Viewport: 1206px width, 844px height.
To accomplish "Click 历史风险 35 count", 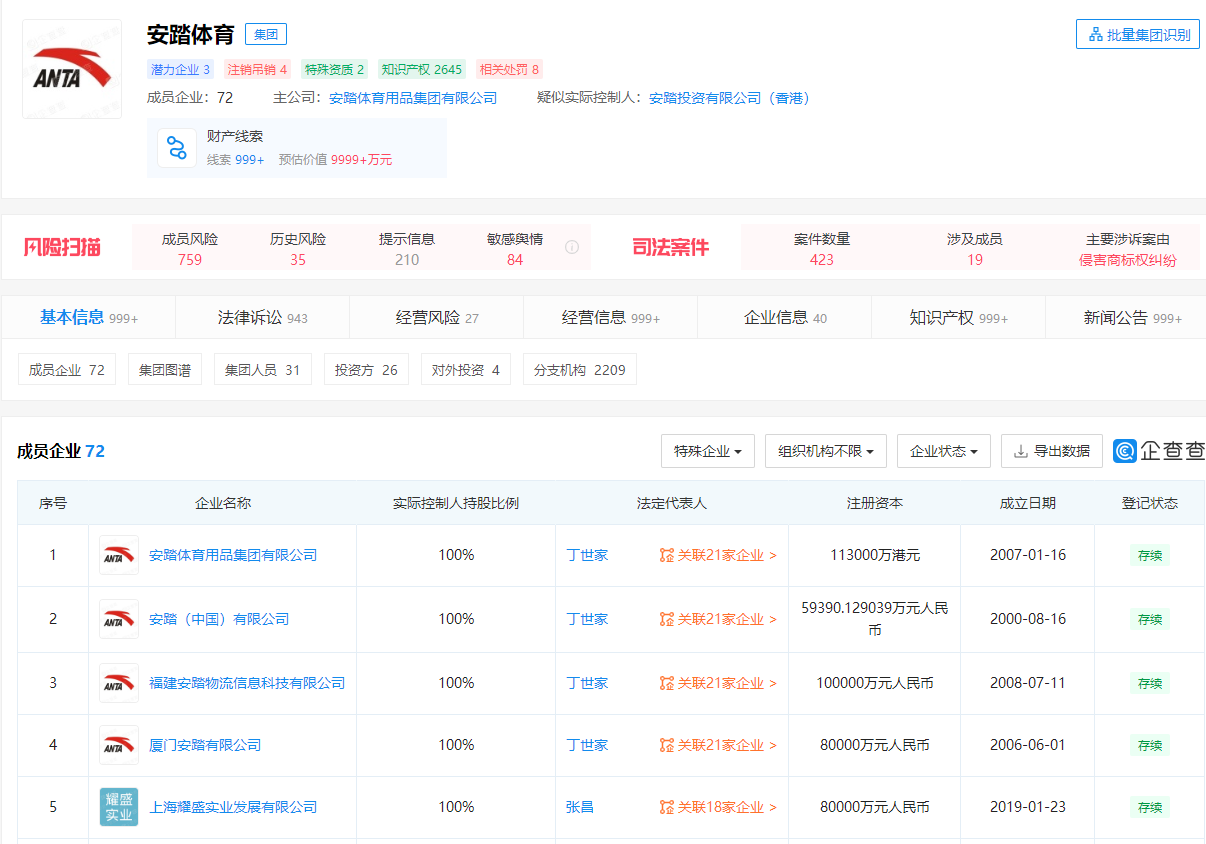I will [x=298, y=260].
